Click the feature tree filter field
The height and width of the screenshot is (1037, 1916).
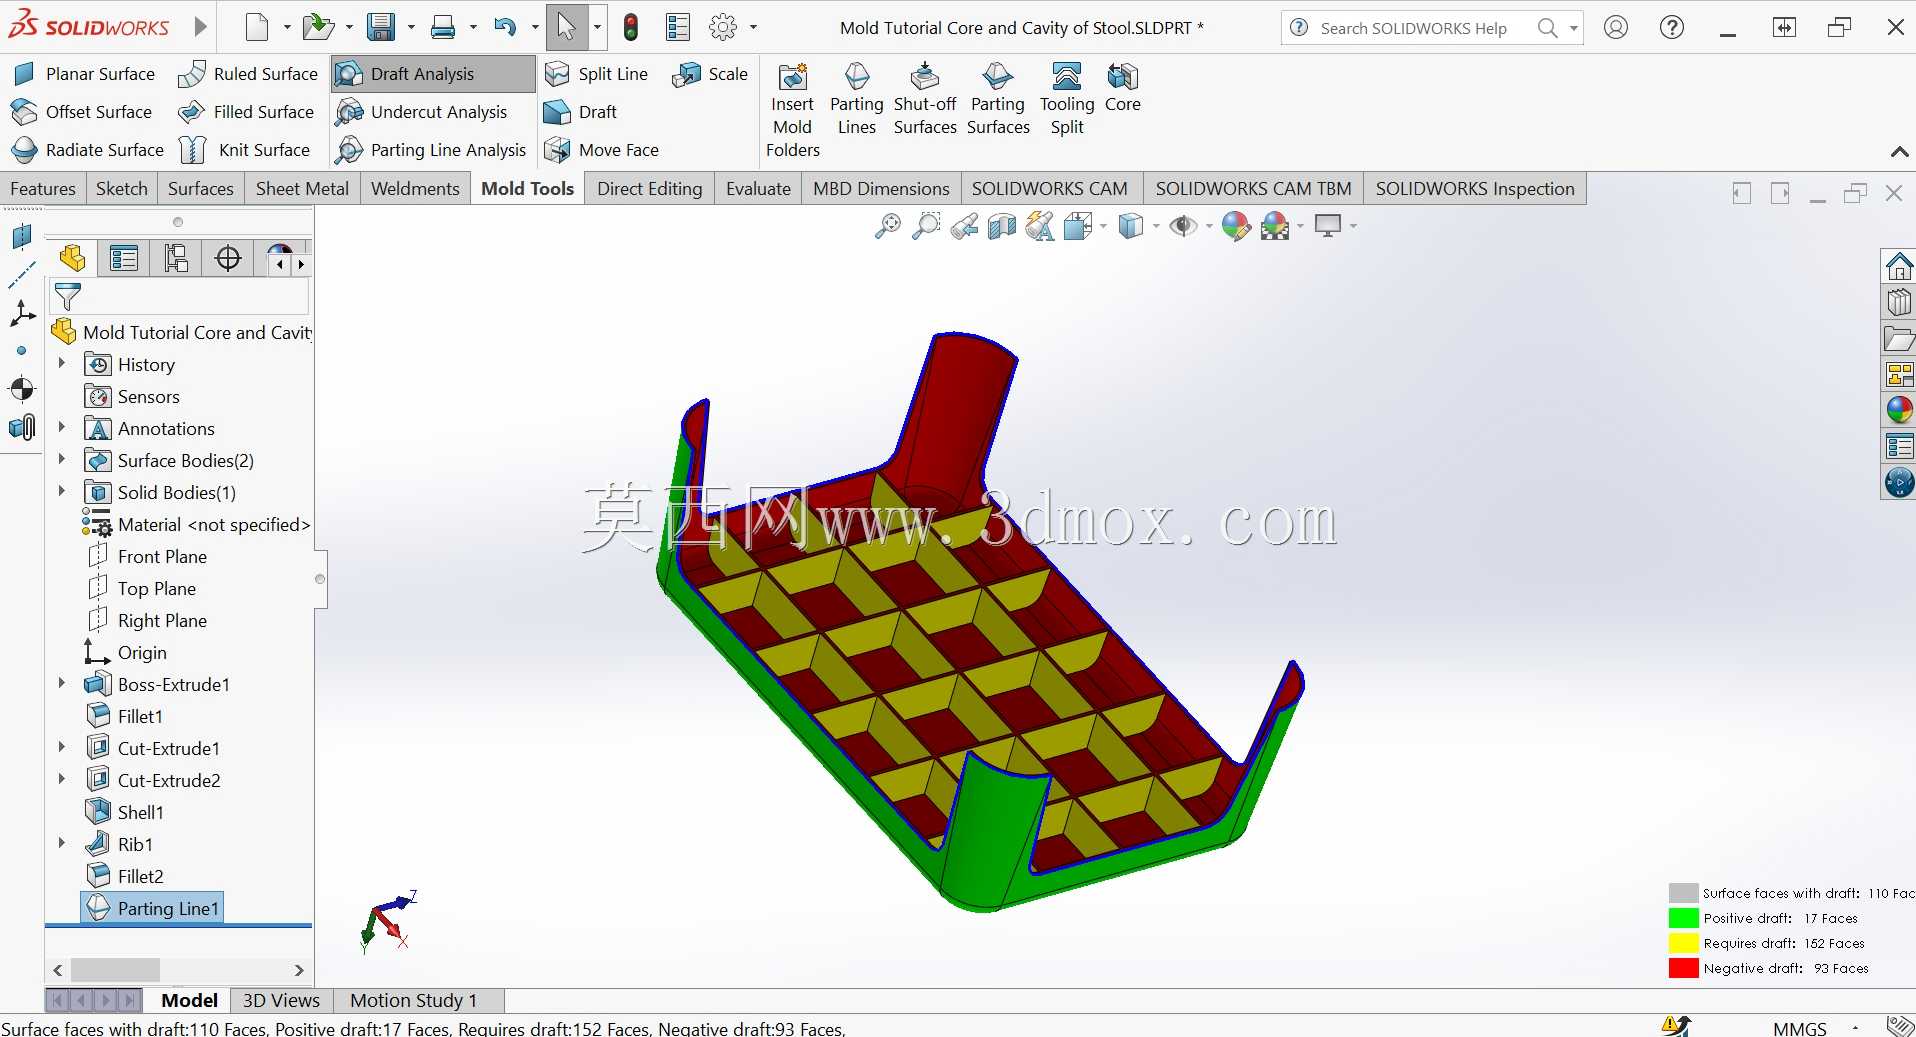coord(180,297)
